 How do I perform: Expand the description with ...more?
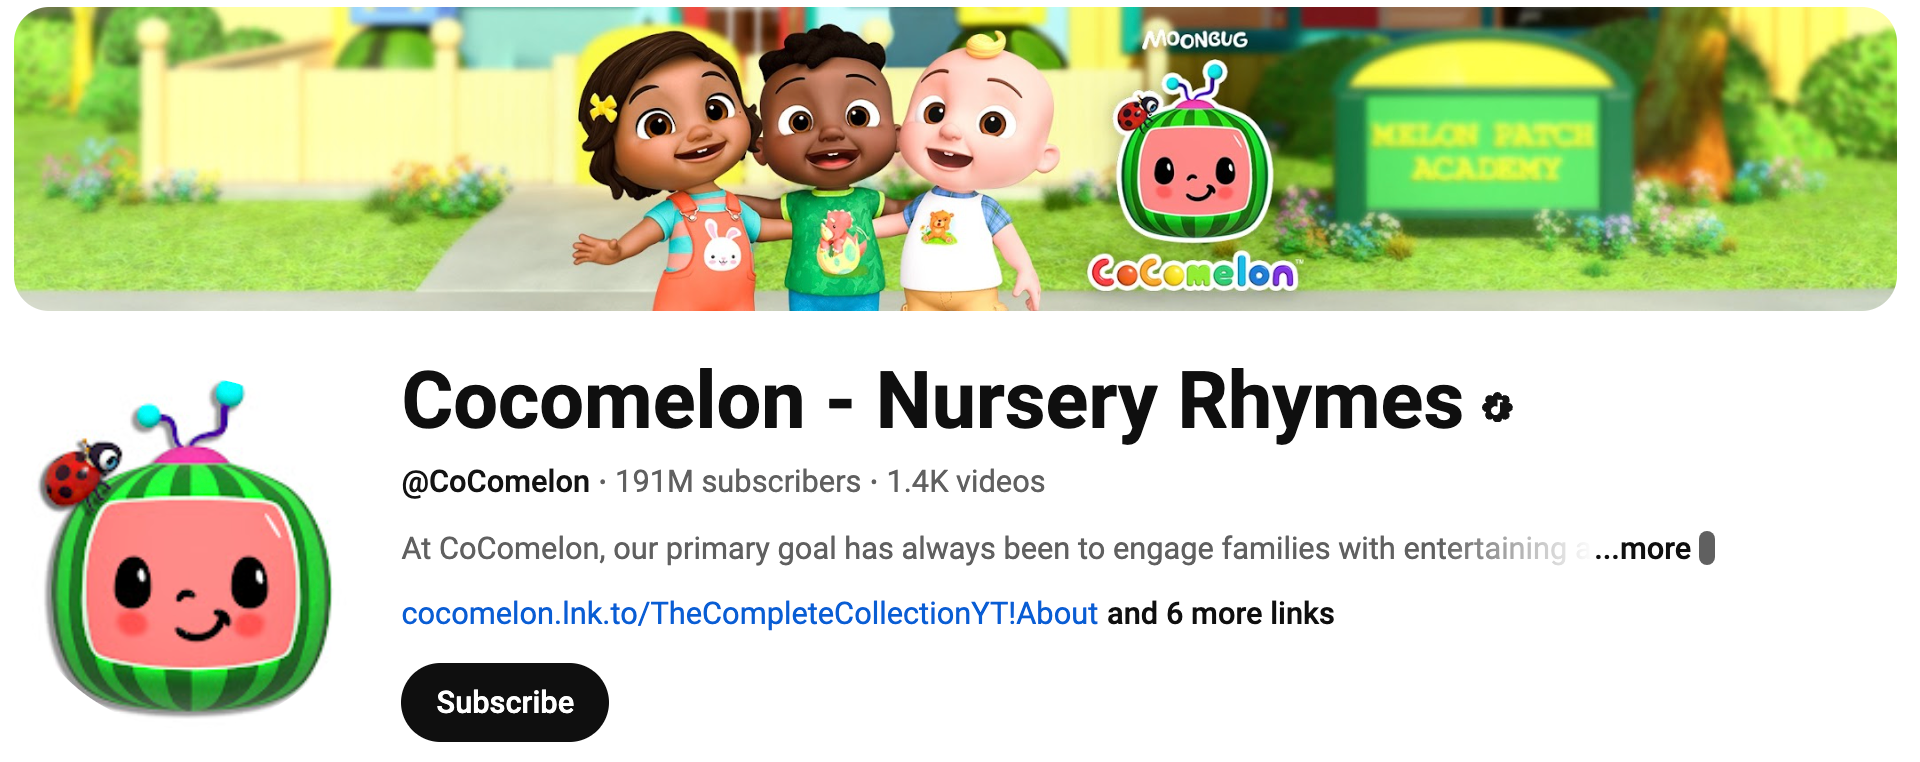(1642, 549)
